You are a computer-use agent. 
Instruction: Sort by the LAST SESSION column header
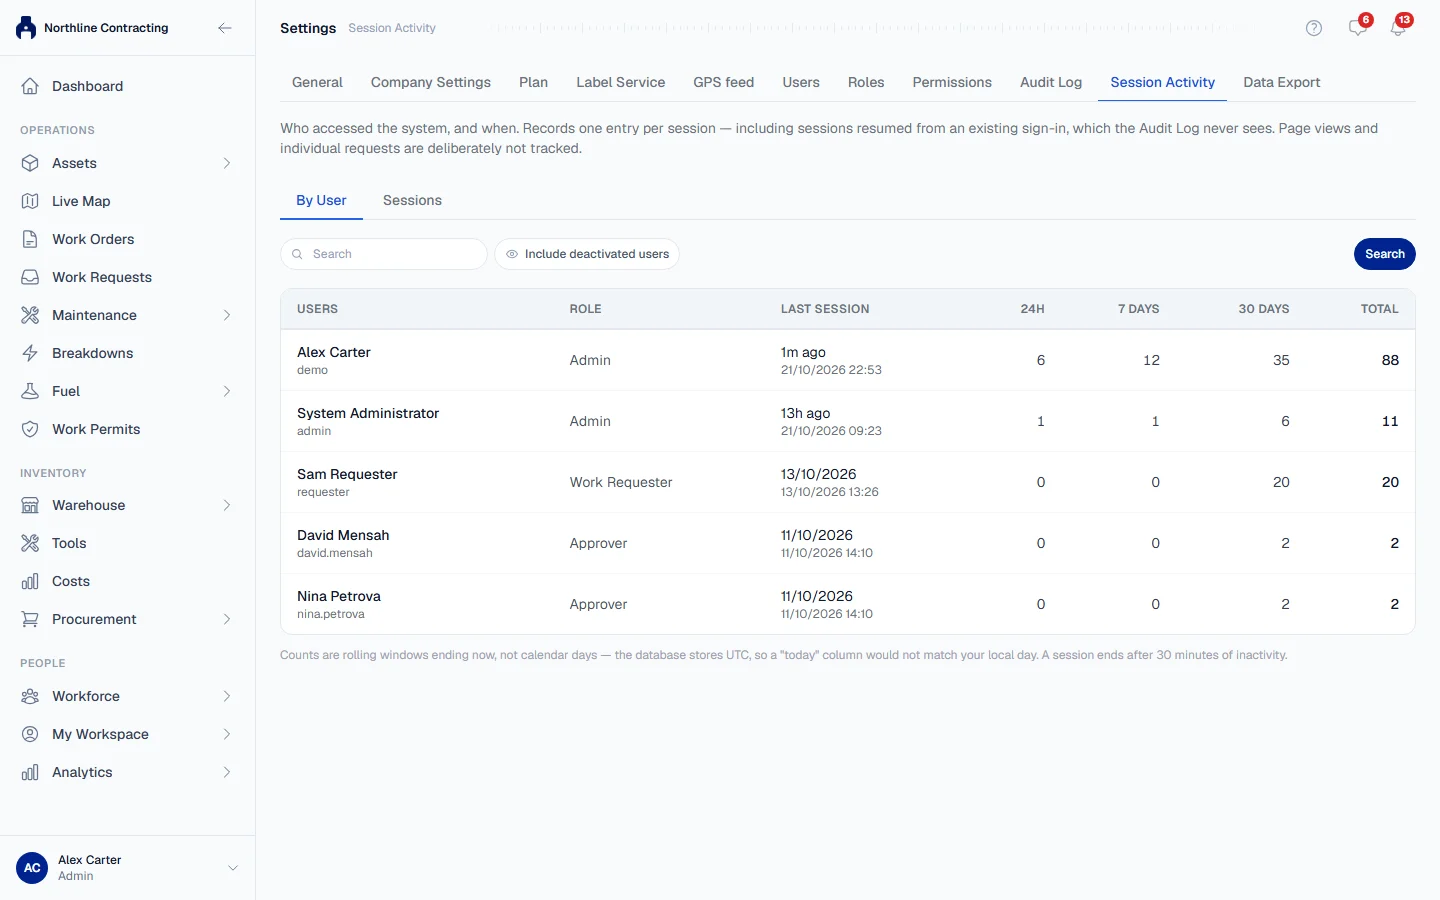tap(825, 309)
